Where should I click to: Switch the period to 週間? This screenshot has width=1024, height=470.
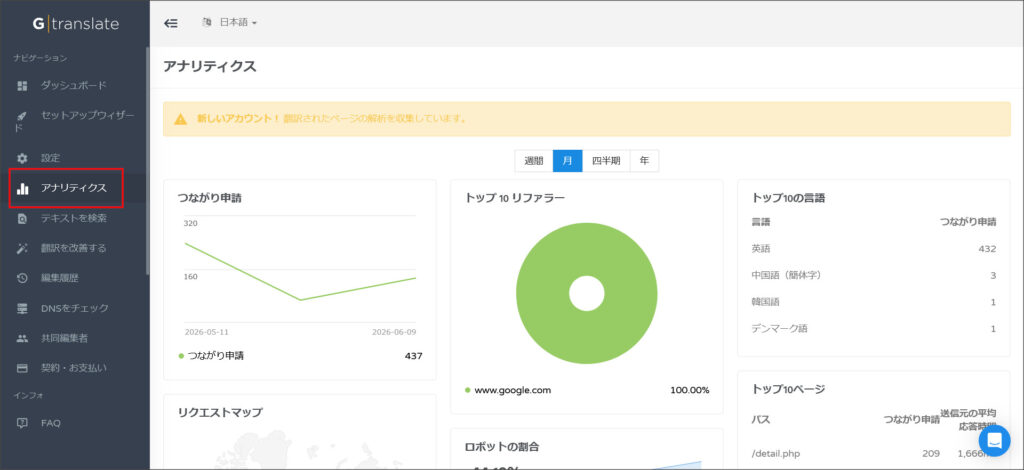pos(534,161)
